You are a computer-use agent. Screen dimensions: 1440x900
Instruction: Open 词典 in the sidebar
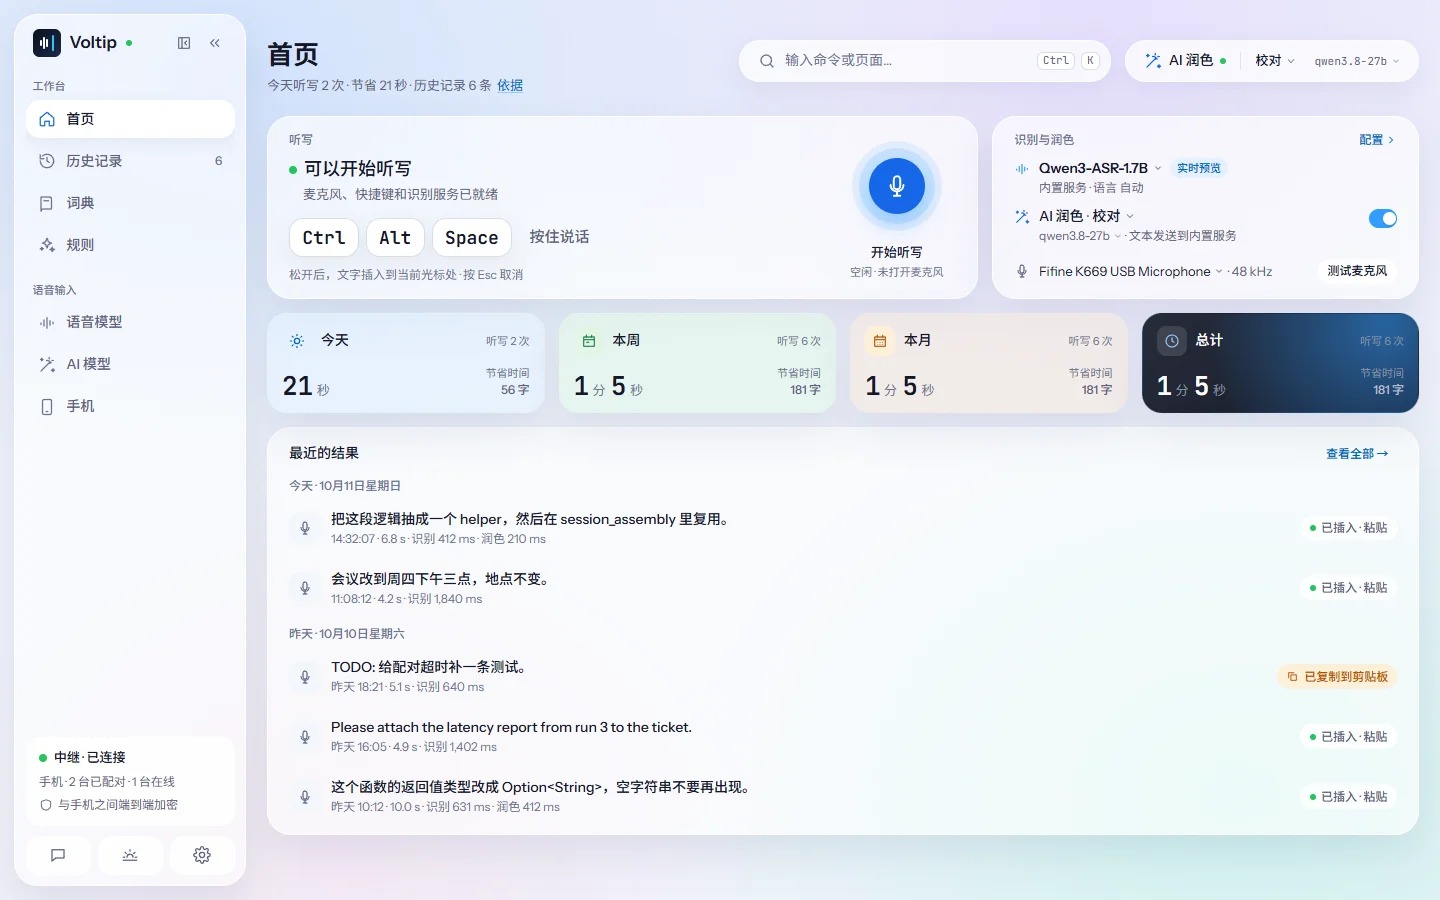tap(130, 203)
